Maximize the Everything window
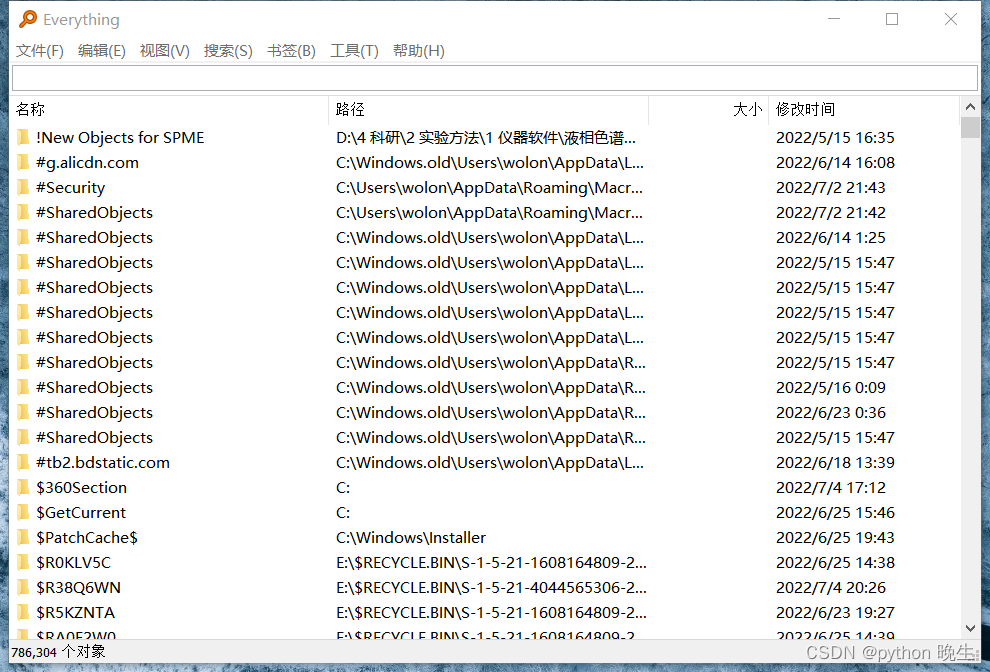990x672 pixels. click(x=892, y=19)
